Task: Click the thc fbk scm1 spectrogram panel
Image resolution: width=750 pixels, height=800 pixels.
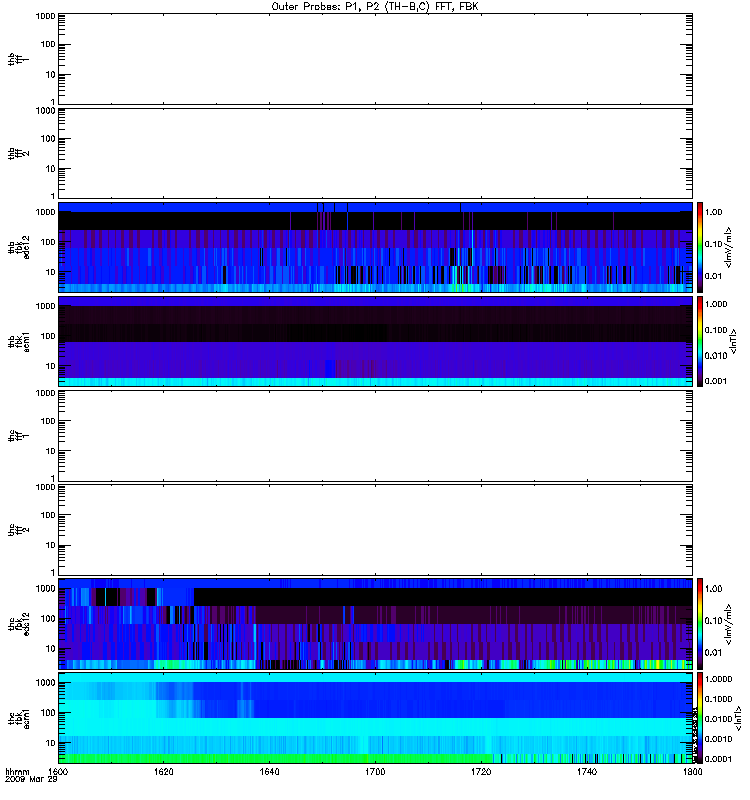Action: (375, 718)
